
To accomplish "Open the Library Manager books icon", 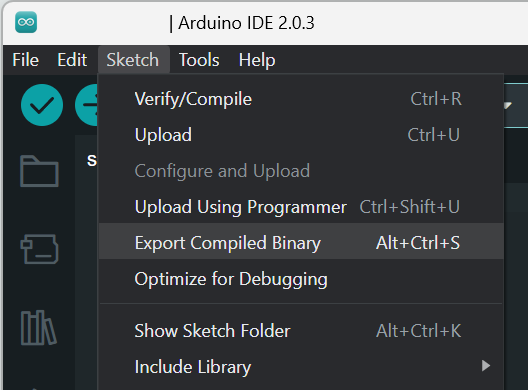I will tap(38, 327).
